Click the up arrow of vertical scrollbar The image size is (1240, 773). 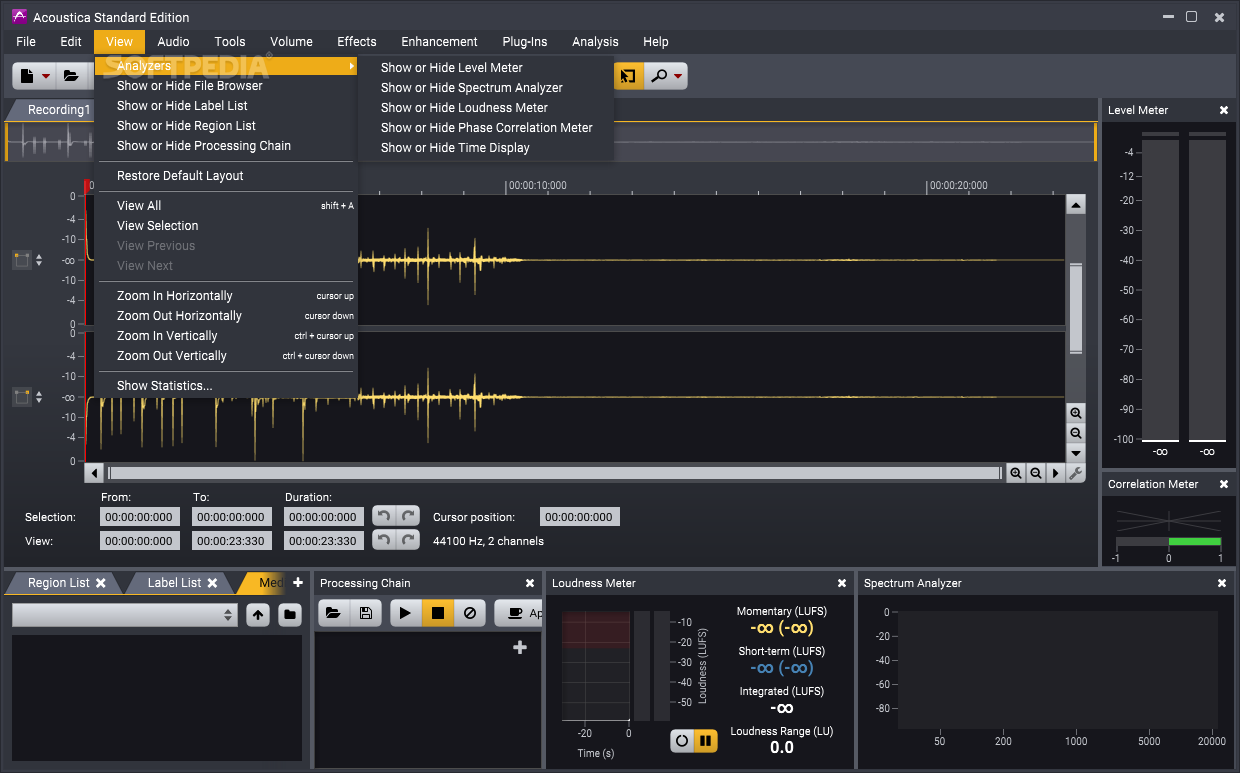(1076, 205)
